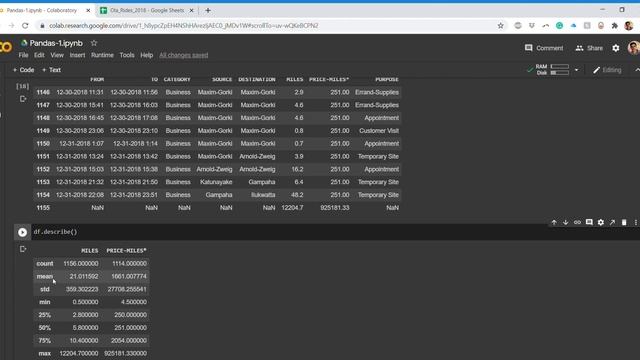
Task: Open notebook settings gear in header
Action: pos(616,48)
